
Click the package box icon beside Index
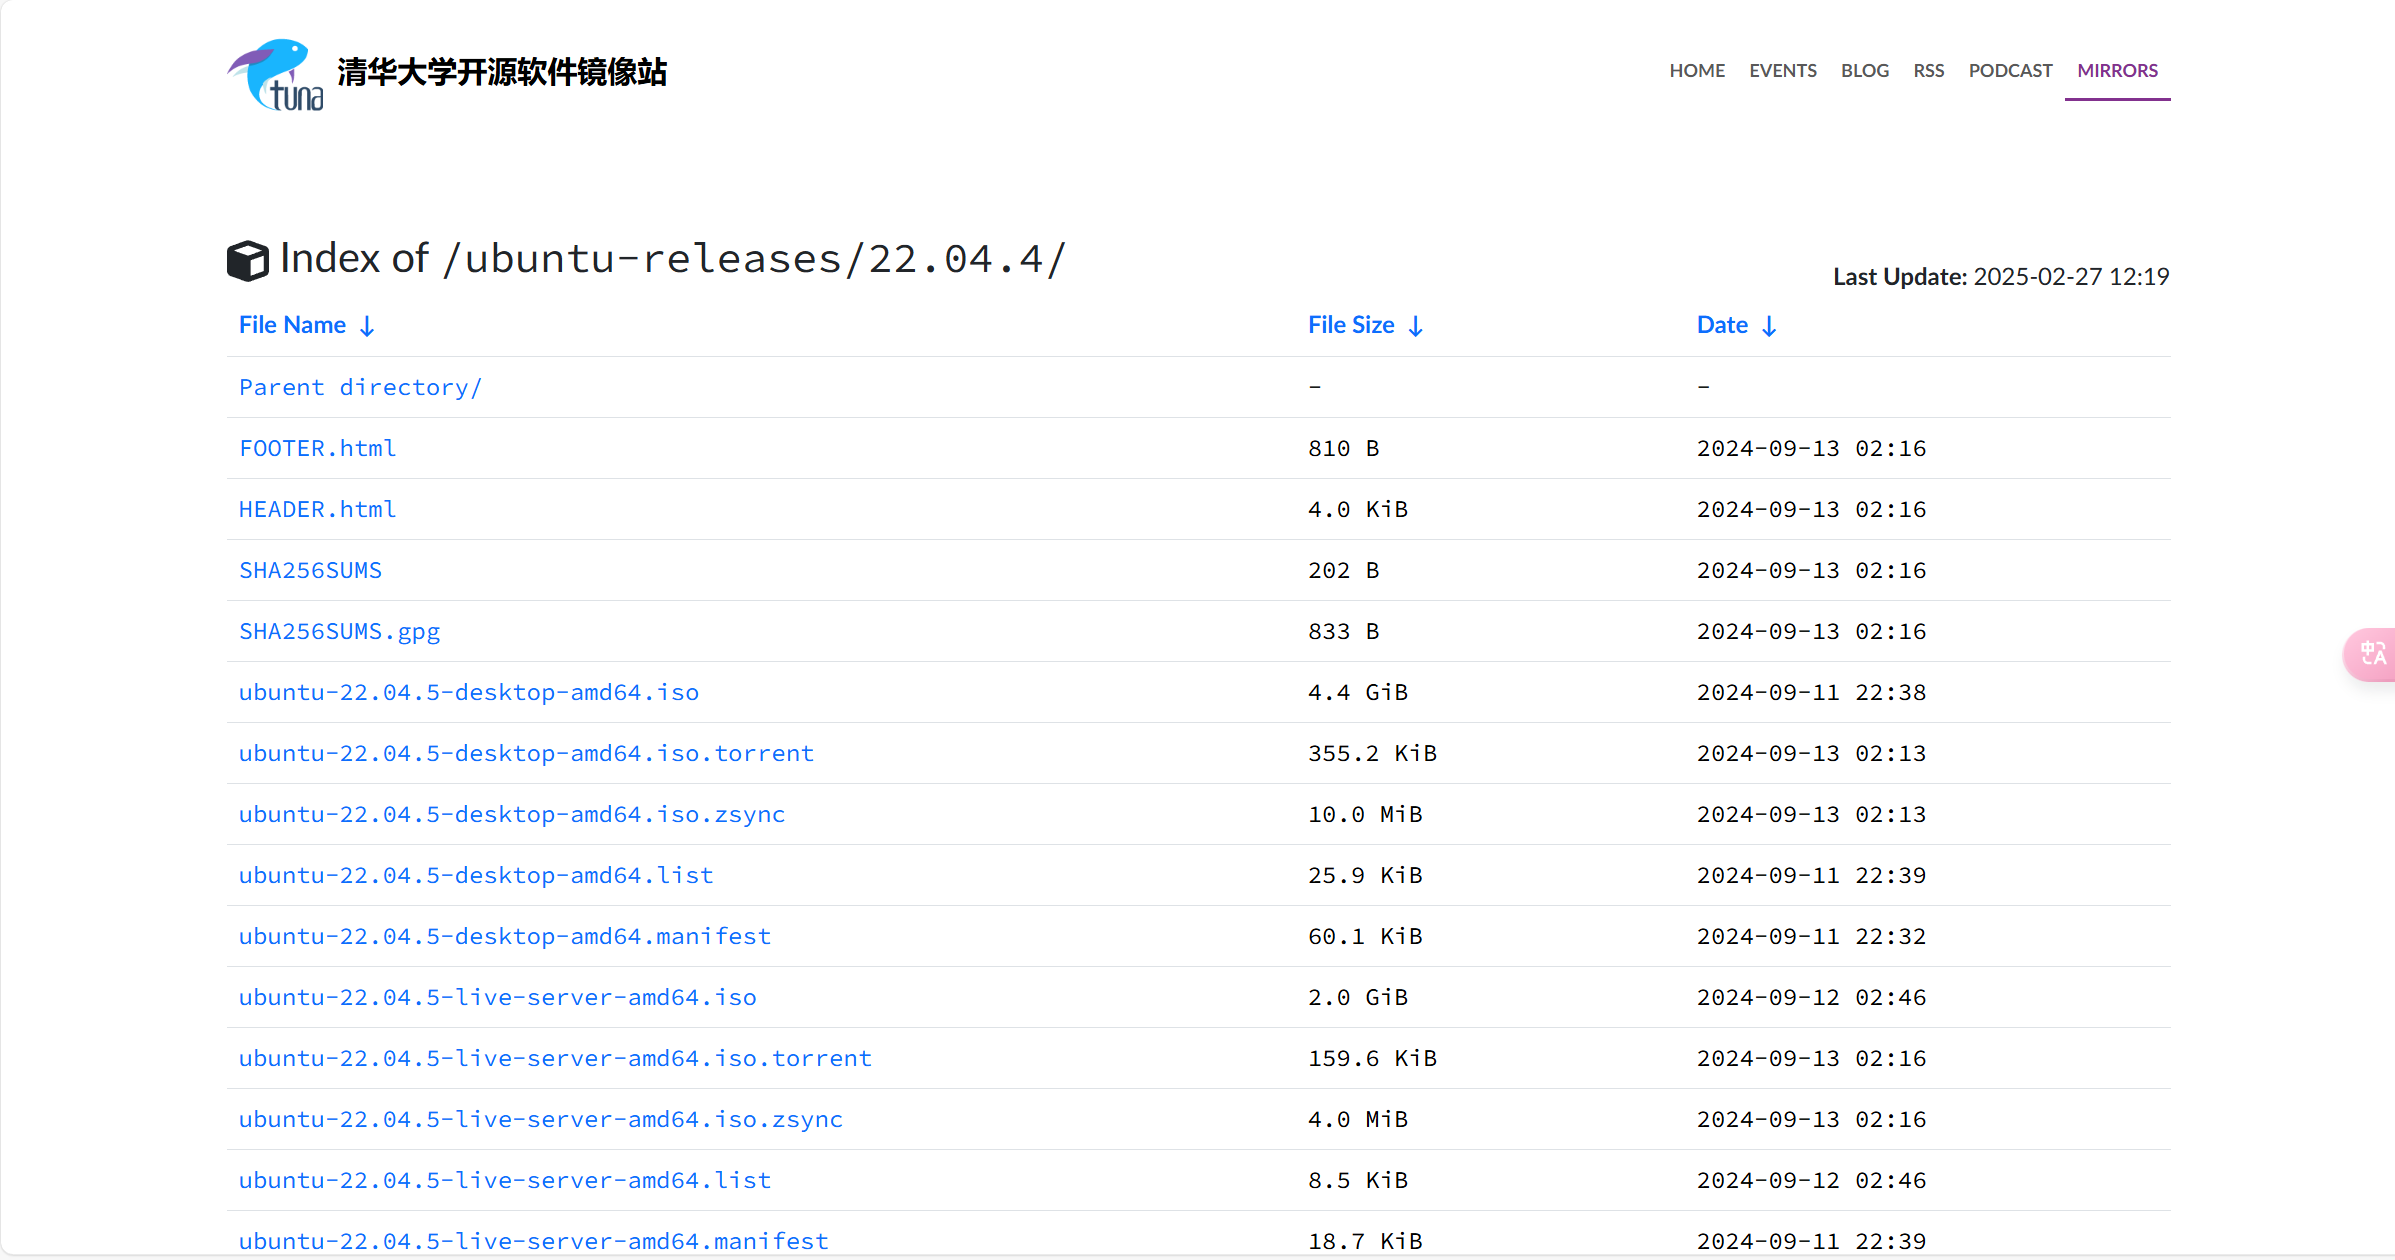248,261
